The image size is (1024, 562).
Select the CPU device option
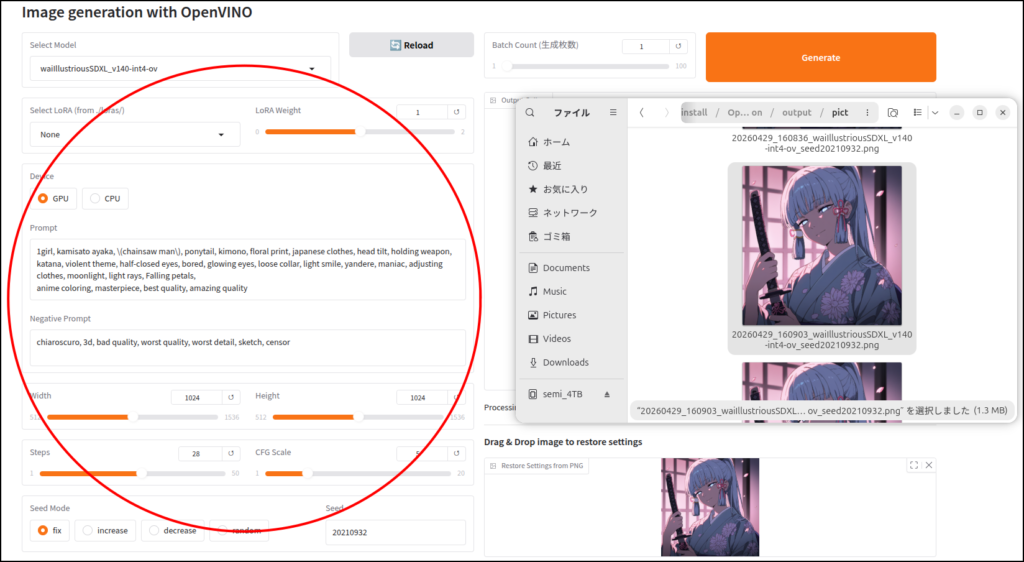click(x=105, y=198)
